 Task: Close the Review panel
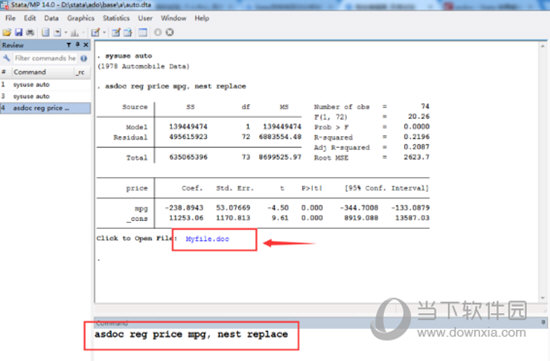point(86,45)
